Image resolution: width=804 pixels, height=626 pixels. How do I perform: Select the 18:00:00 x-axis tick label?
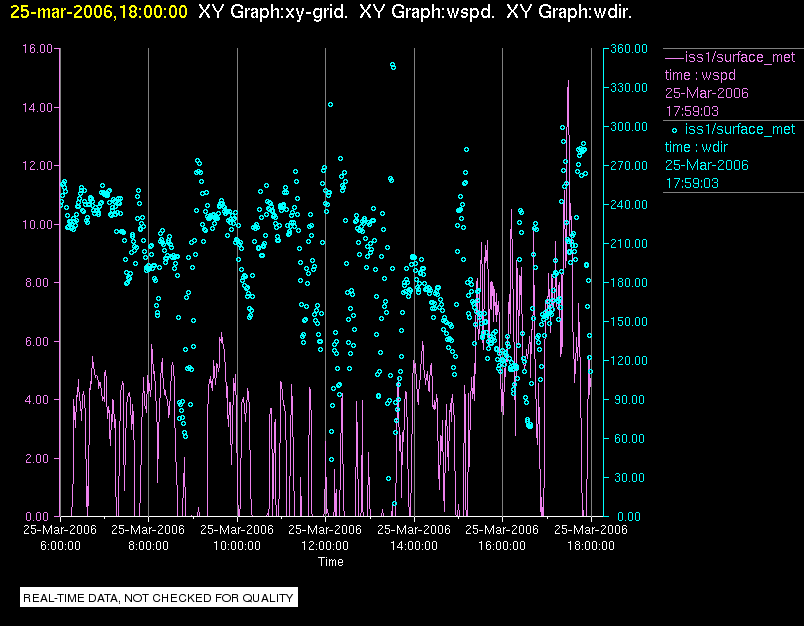coord(590,546)
